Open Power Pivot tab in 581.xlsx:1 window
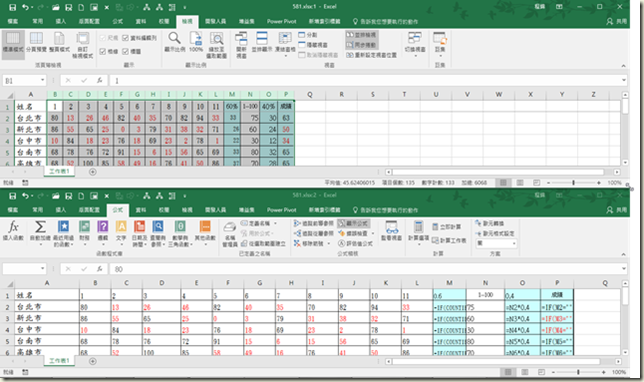644x382 pixels. coord(282,21)
